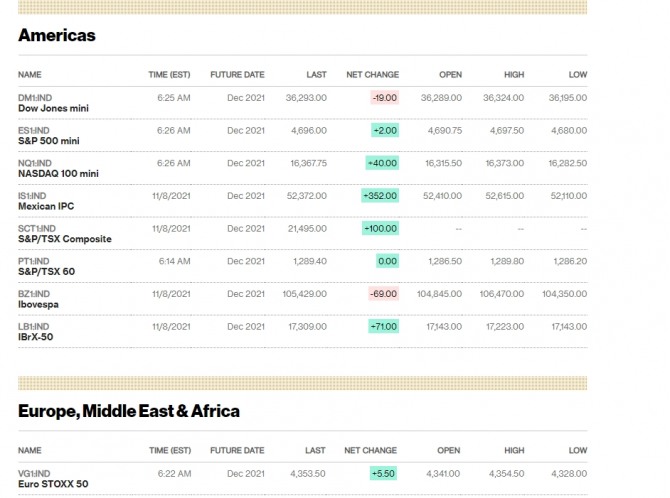Screen dimensions: 670x498
Task: Open the Ibovespa futures link
Action: pyautogui.click(x=42, y=305)
